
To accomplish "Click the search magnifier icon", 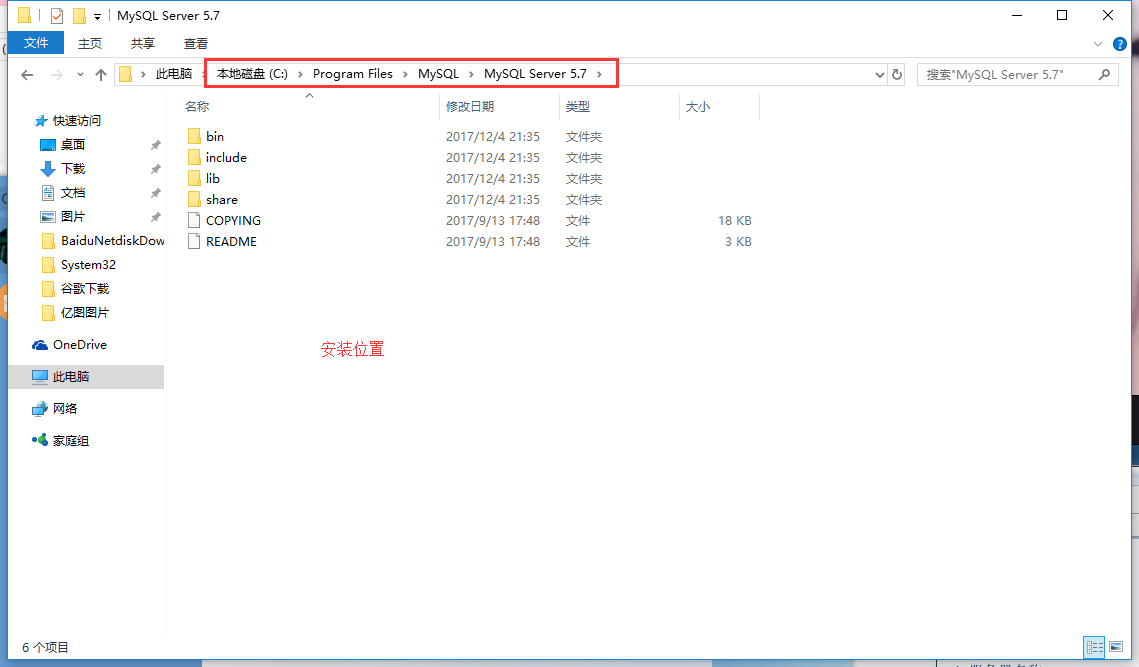I will point(1104,74).
